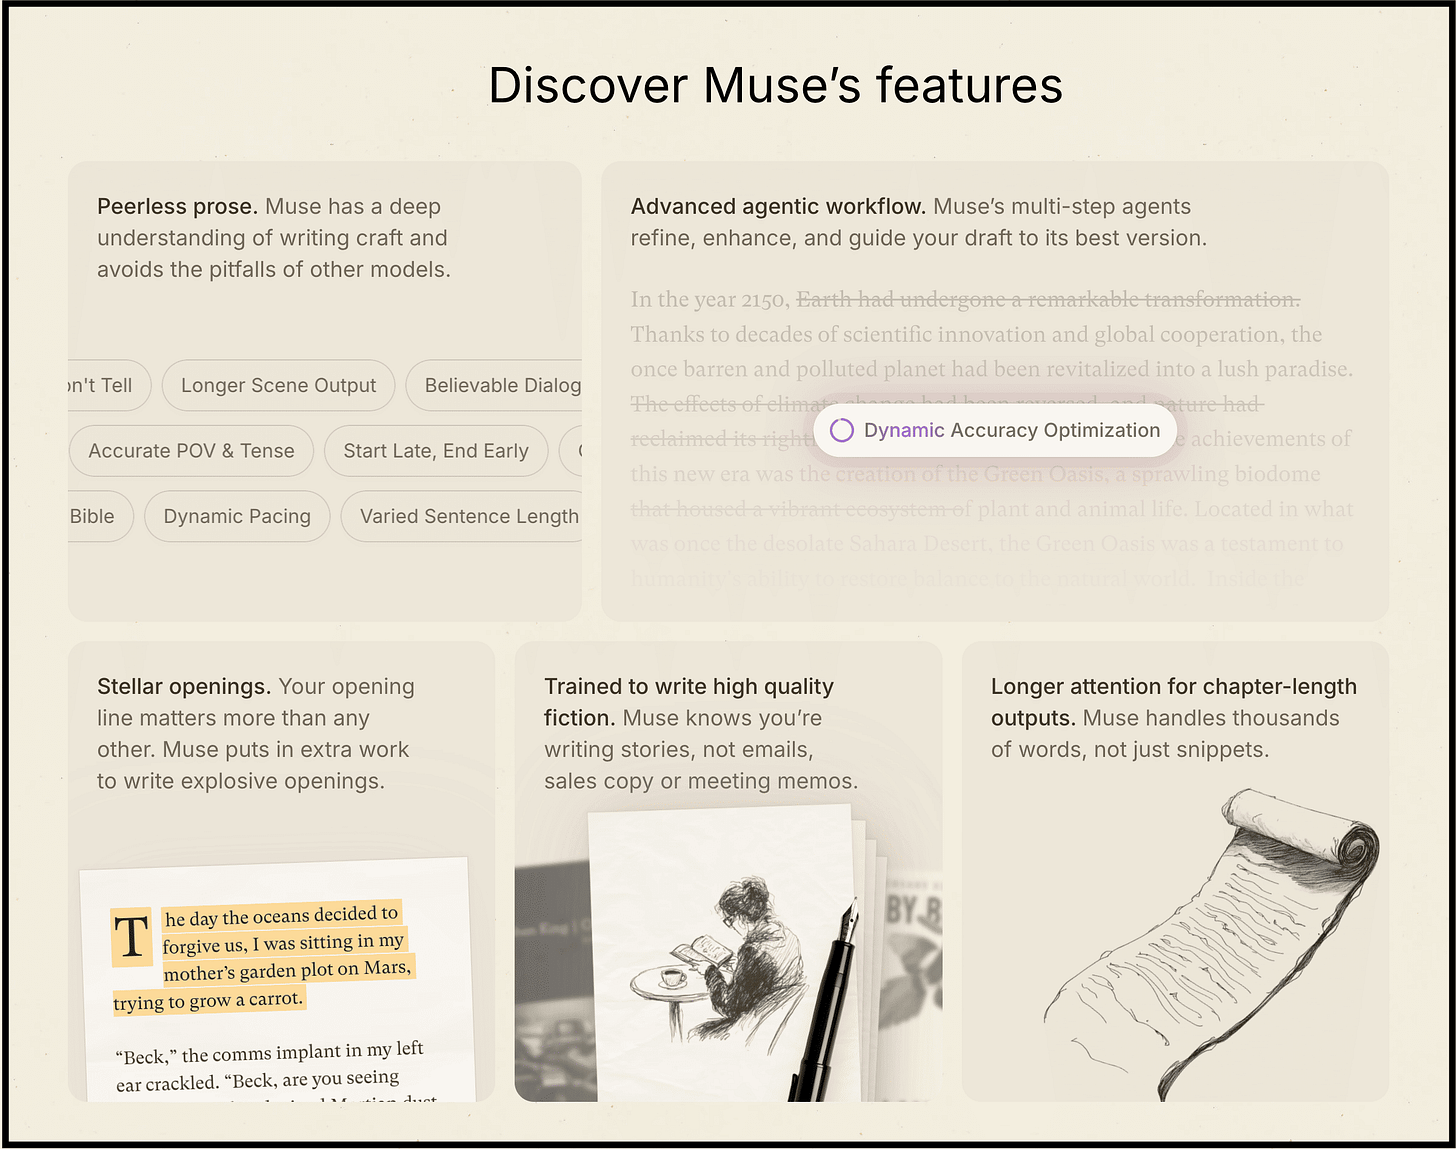Select the Believable Dialog chip
The width and height of the screenshot is (1456, 1149).
point(494,385)
